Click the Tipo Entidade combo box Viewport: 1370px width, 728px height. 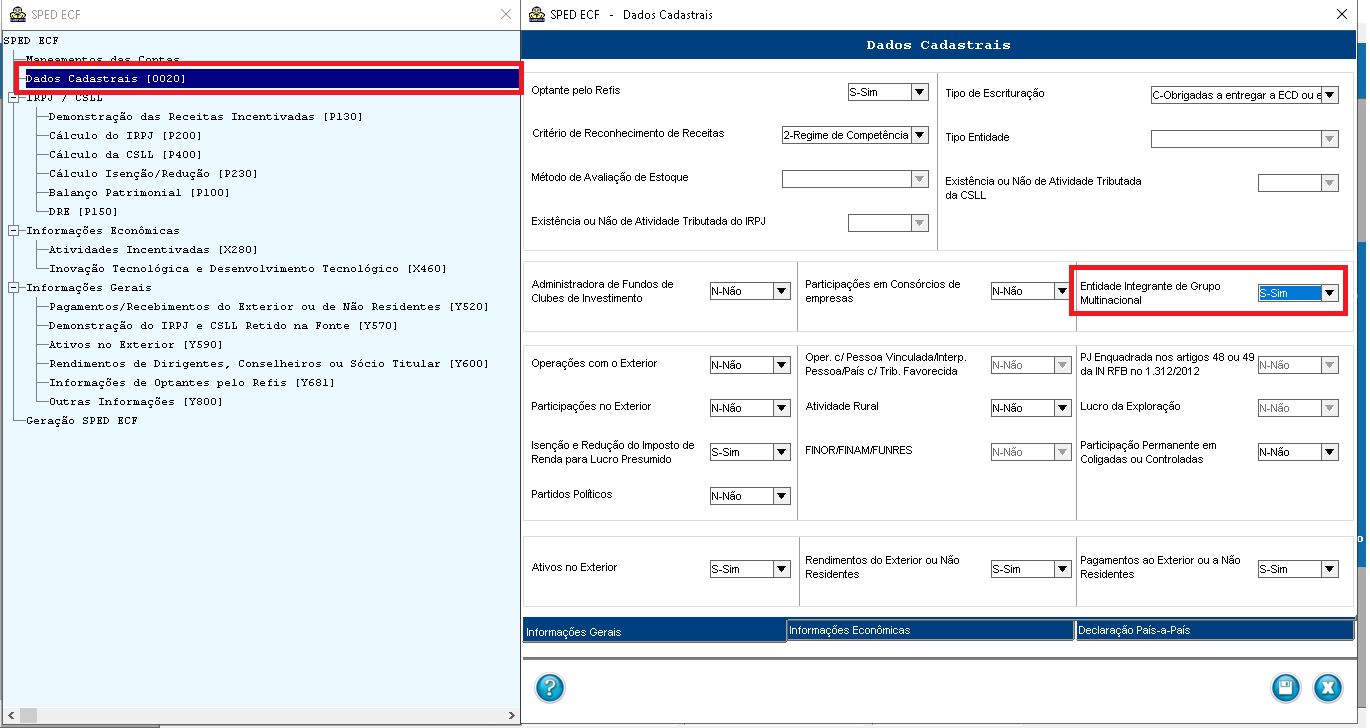(x=1245, y=139)
